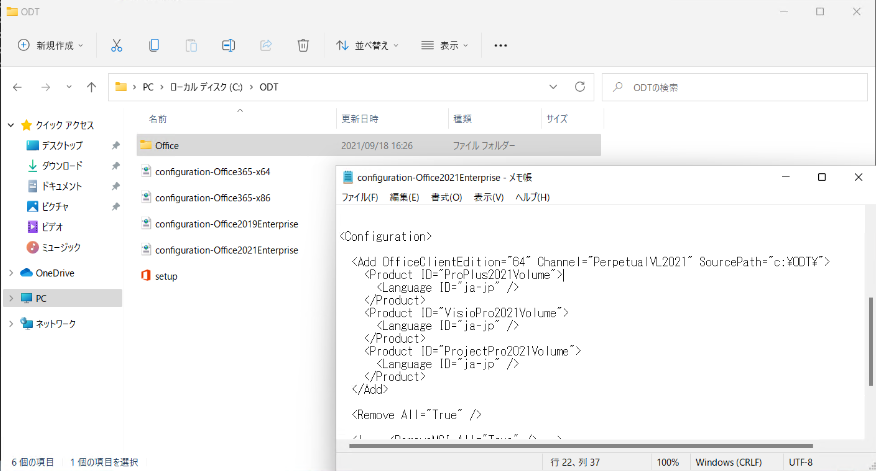The image size is (876, 471).
Task: Open the three-dots See more menu
Action: [501, 45]
